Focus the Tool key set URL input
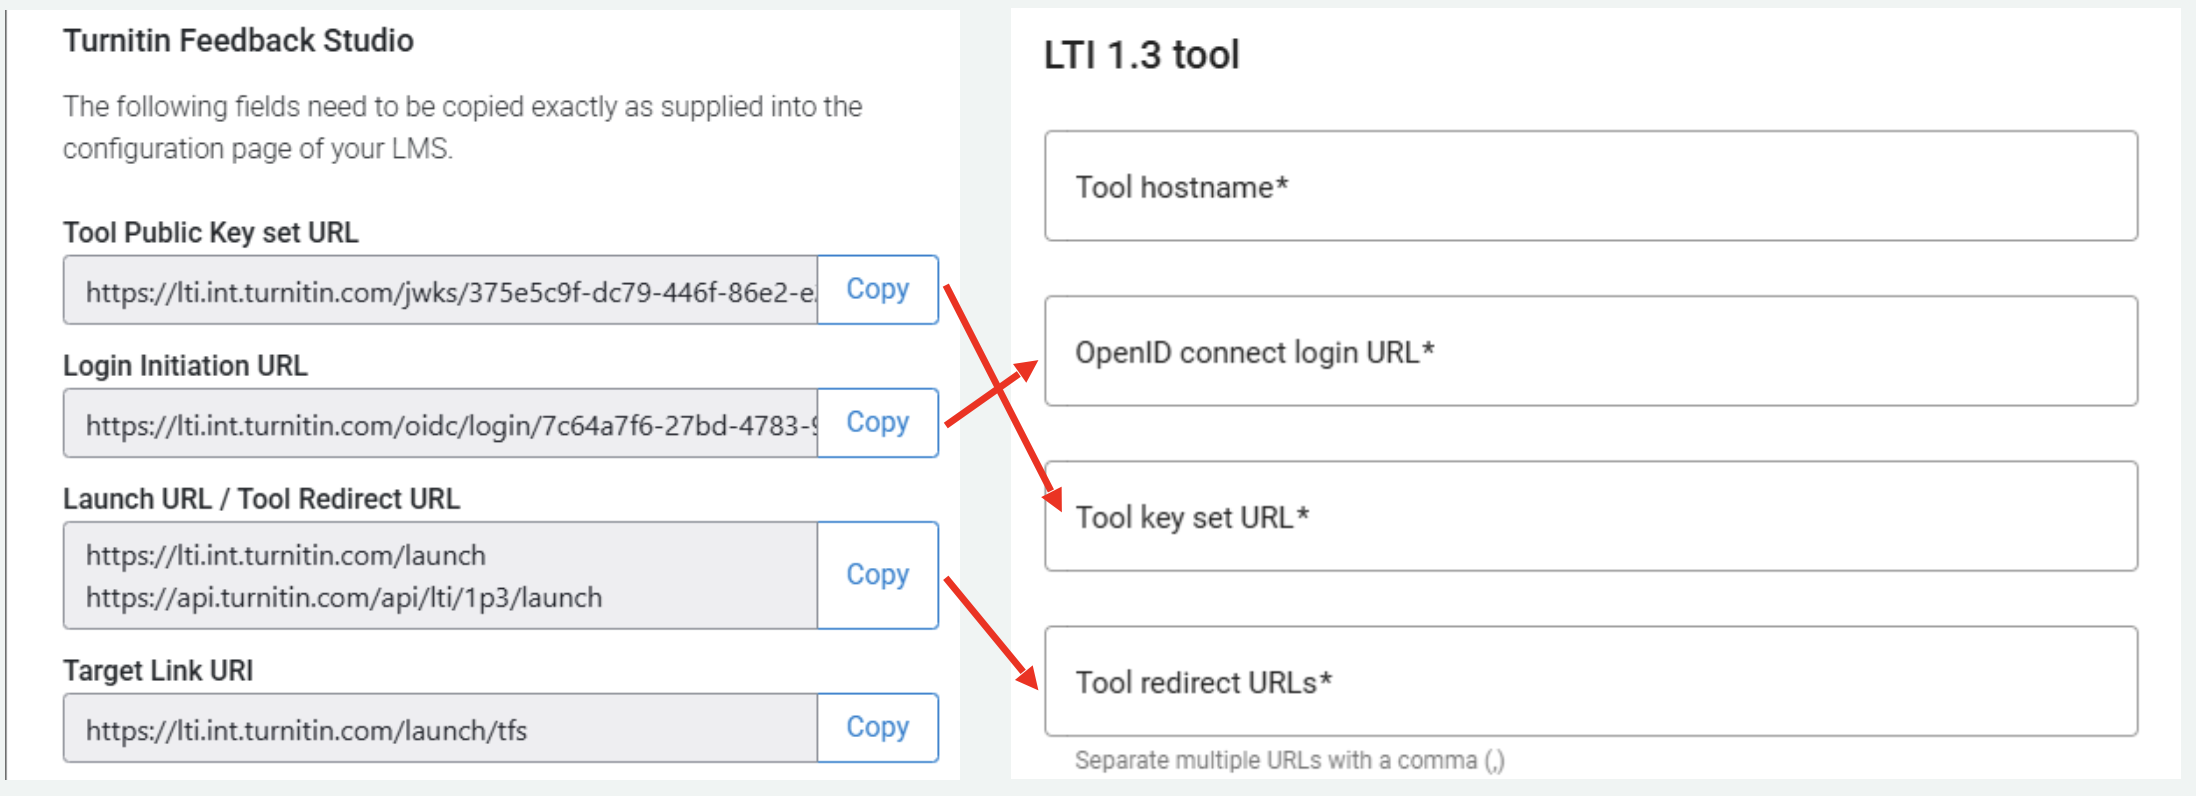2196x796 pixels. coord(1591,516)
